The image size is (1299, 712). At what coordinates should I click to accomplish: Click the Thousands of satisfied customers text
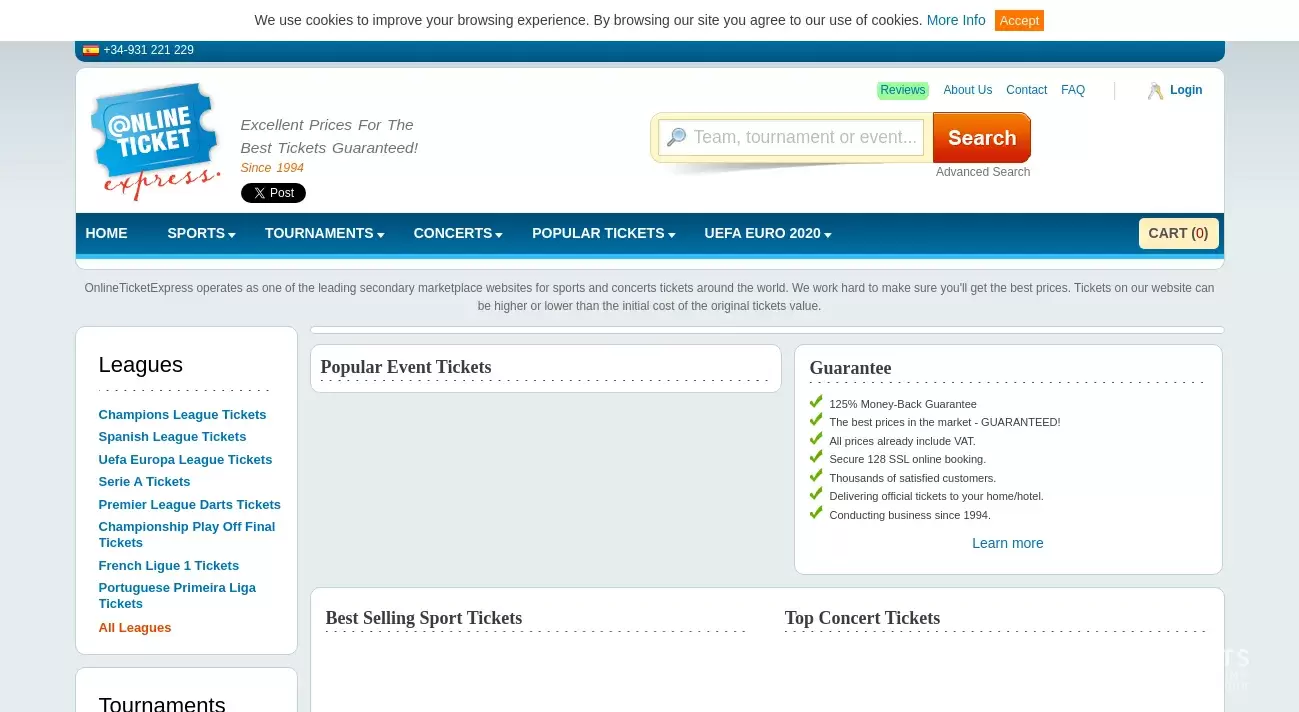click(x=913, y=478)
